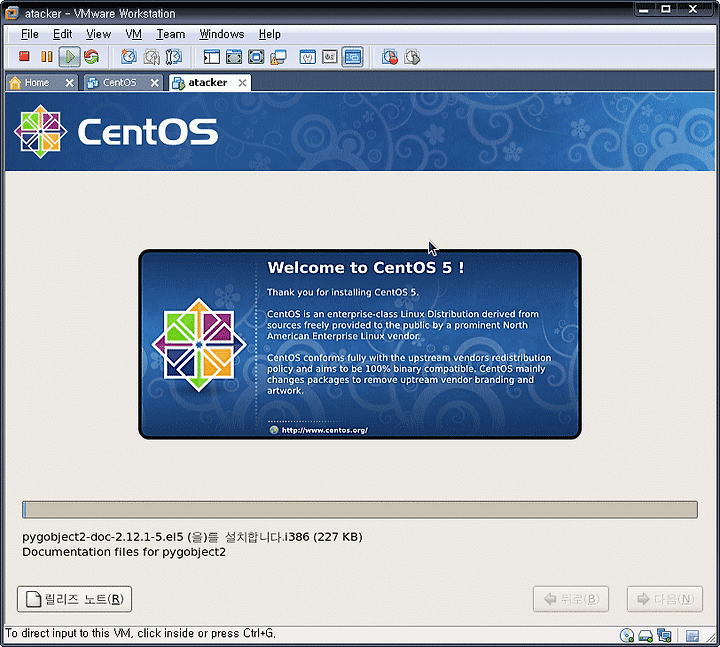Open the Team menu
This screenshot has width=720, height=647.
tap(170, 34)
